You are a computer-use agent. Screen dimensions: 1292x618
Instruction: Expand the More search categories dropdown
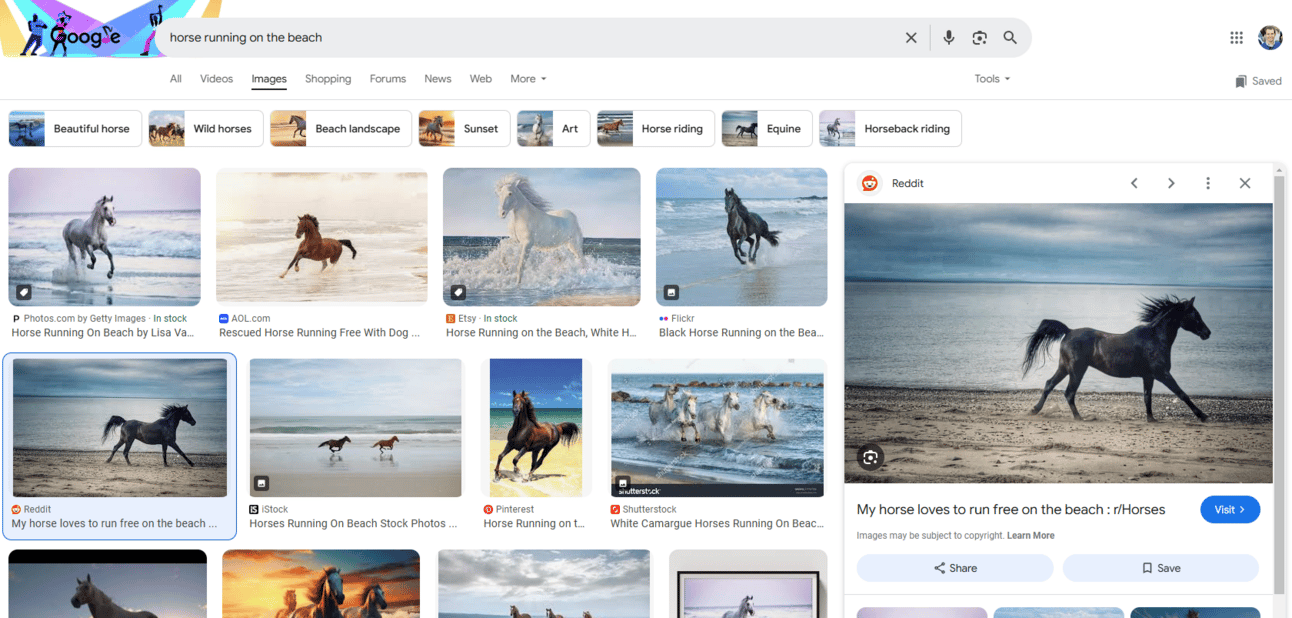coord(528,79)
